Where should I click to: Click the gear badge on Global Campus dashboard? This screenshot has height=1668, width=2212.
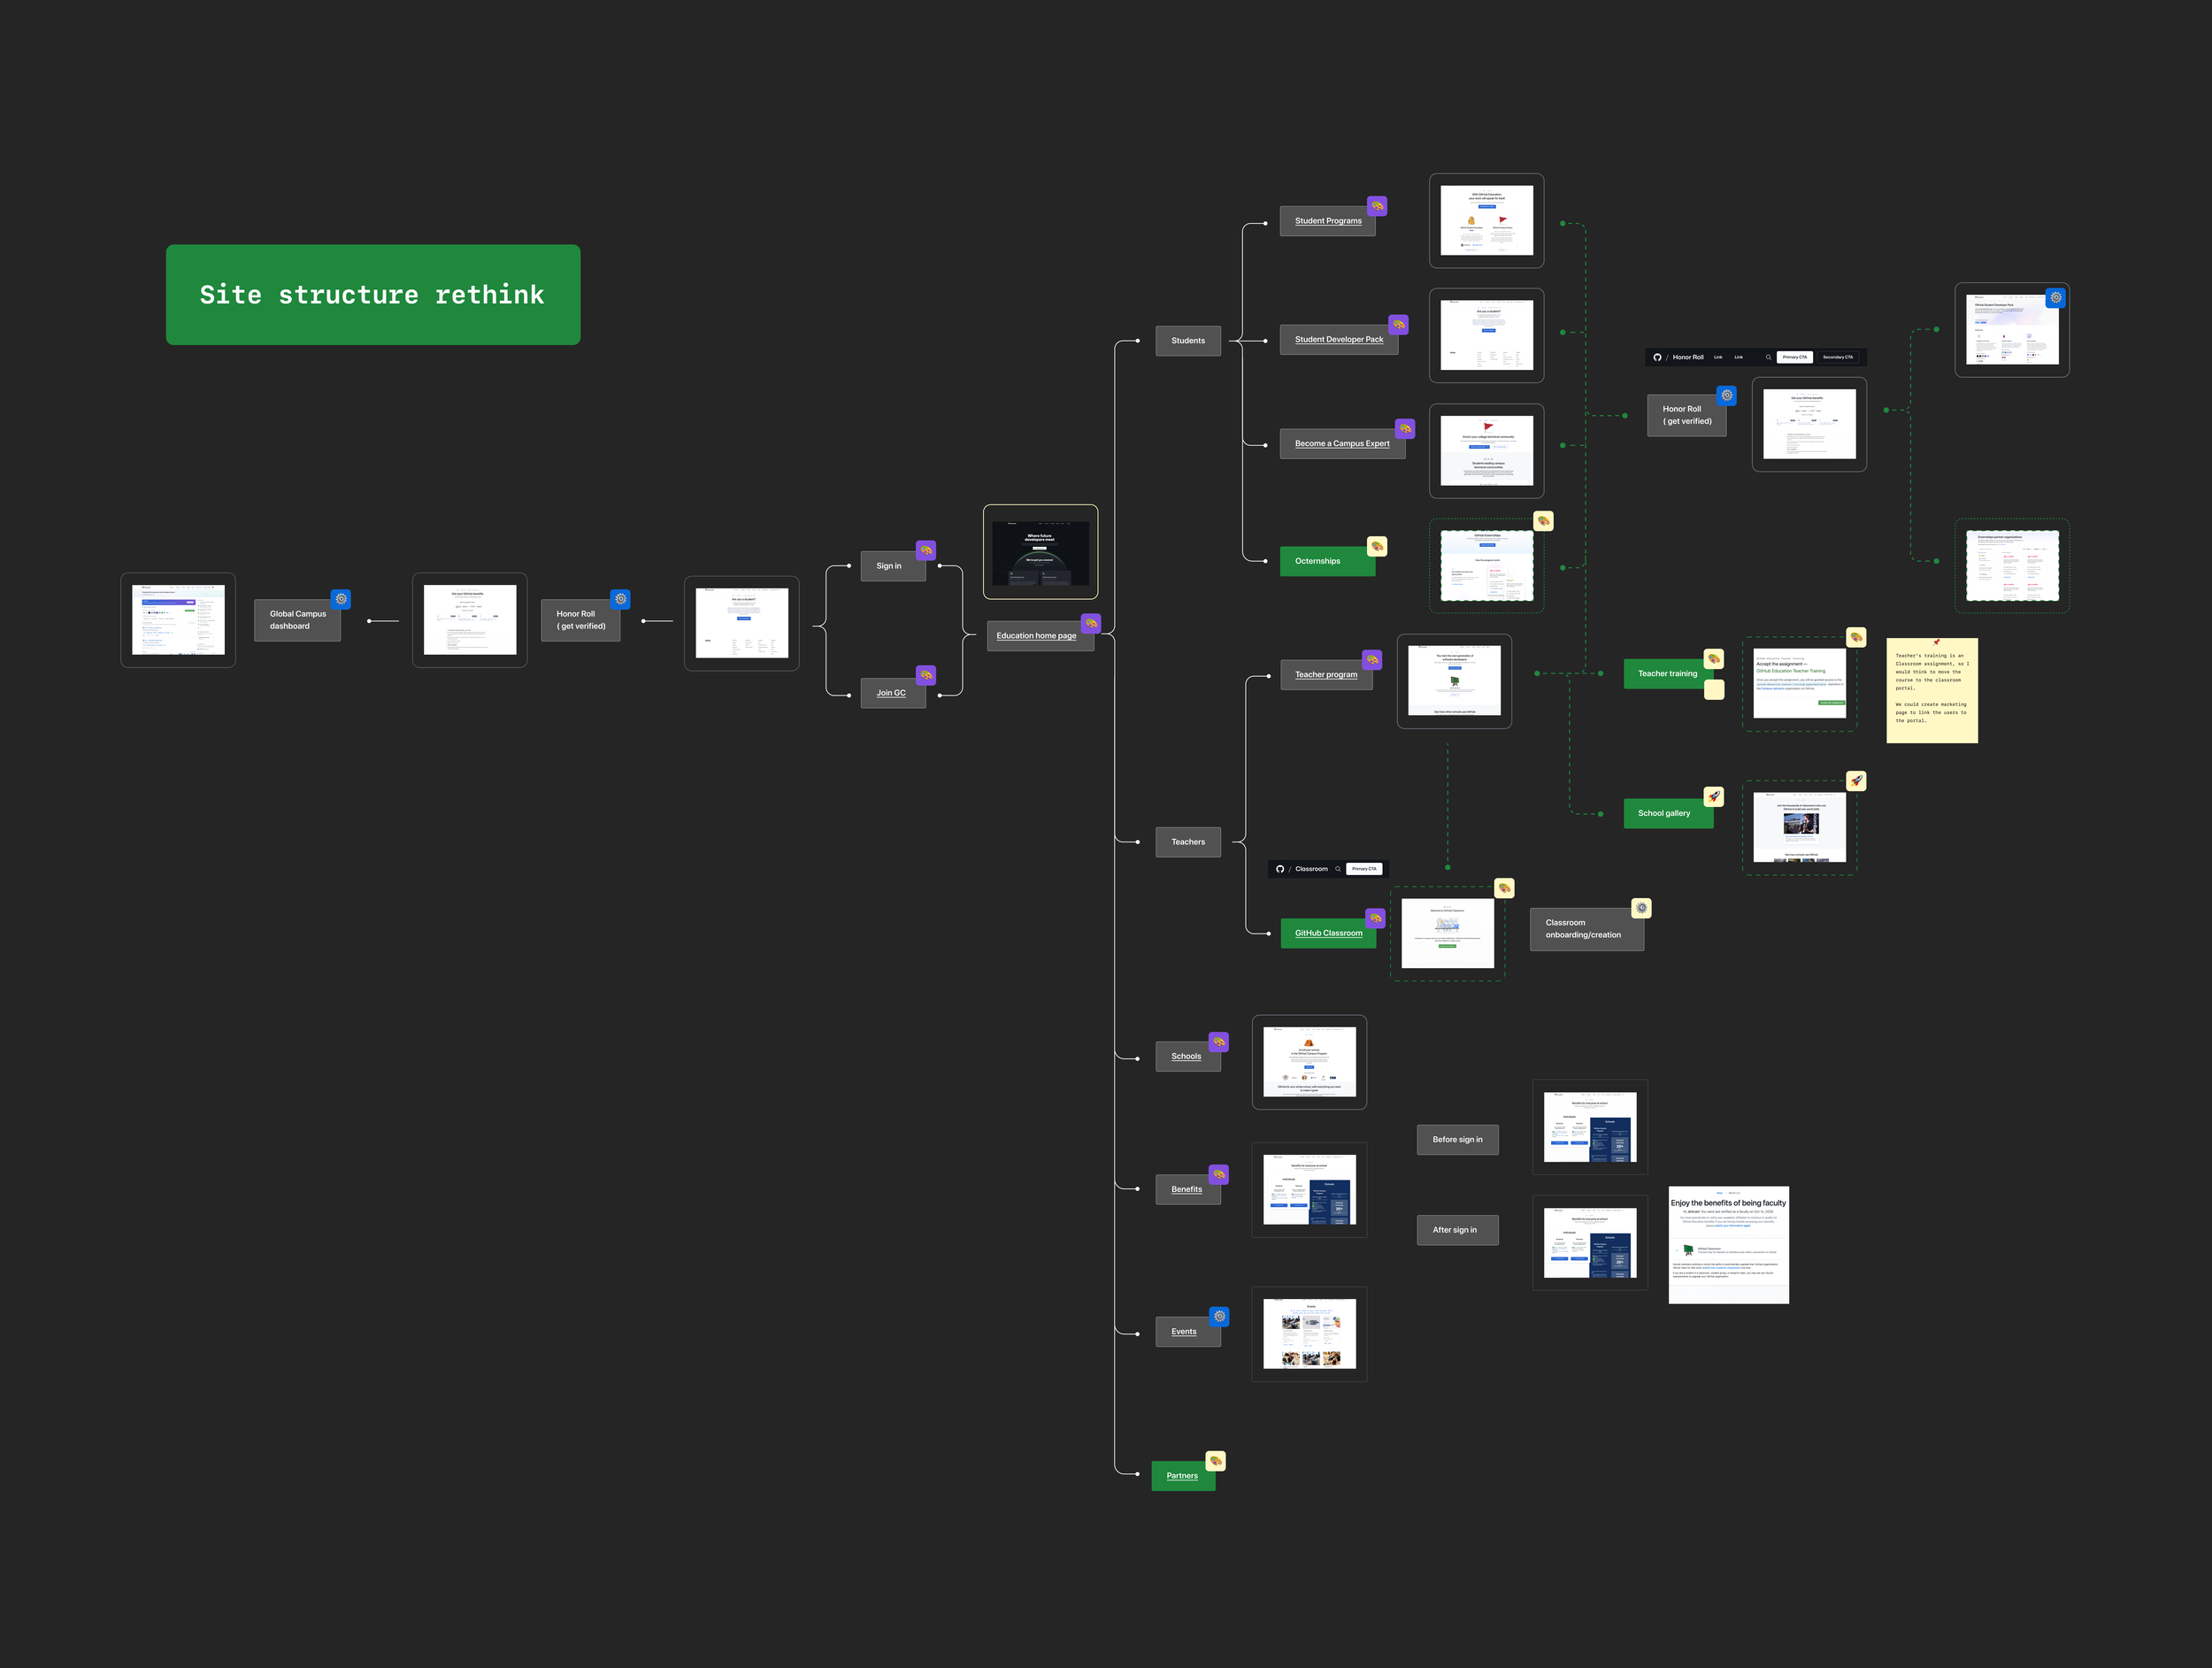[x=341, y=599]
